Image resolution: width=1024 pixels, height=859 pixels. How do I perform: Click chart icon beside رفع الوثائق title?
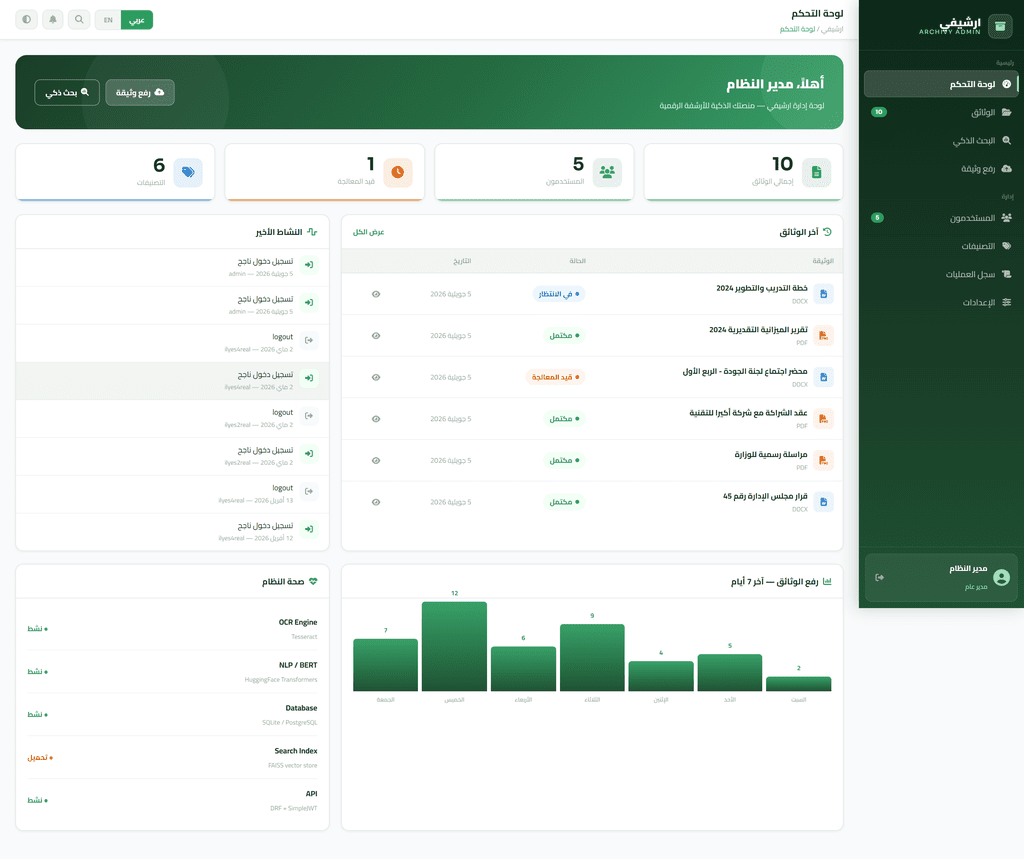[827, 581]
